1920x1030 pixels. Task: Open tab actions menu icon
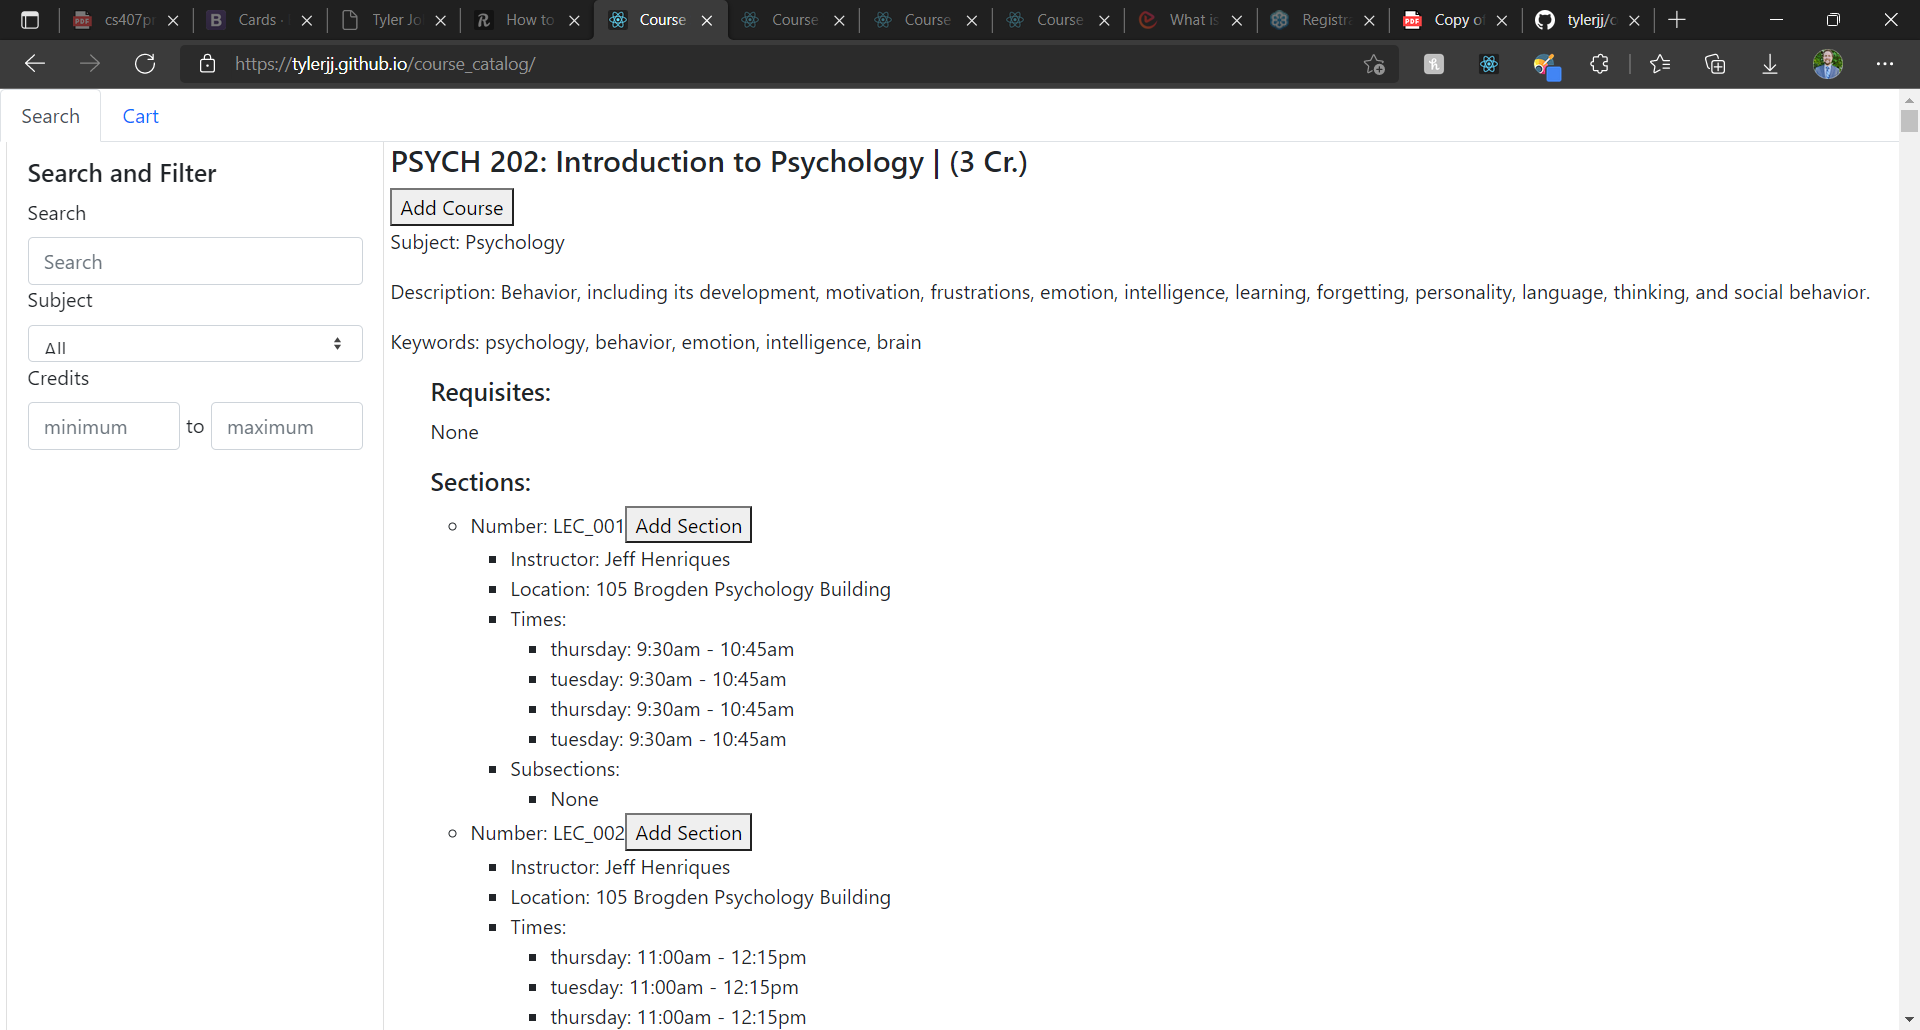point(30,20)
